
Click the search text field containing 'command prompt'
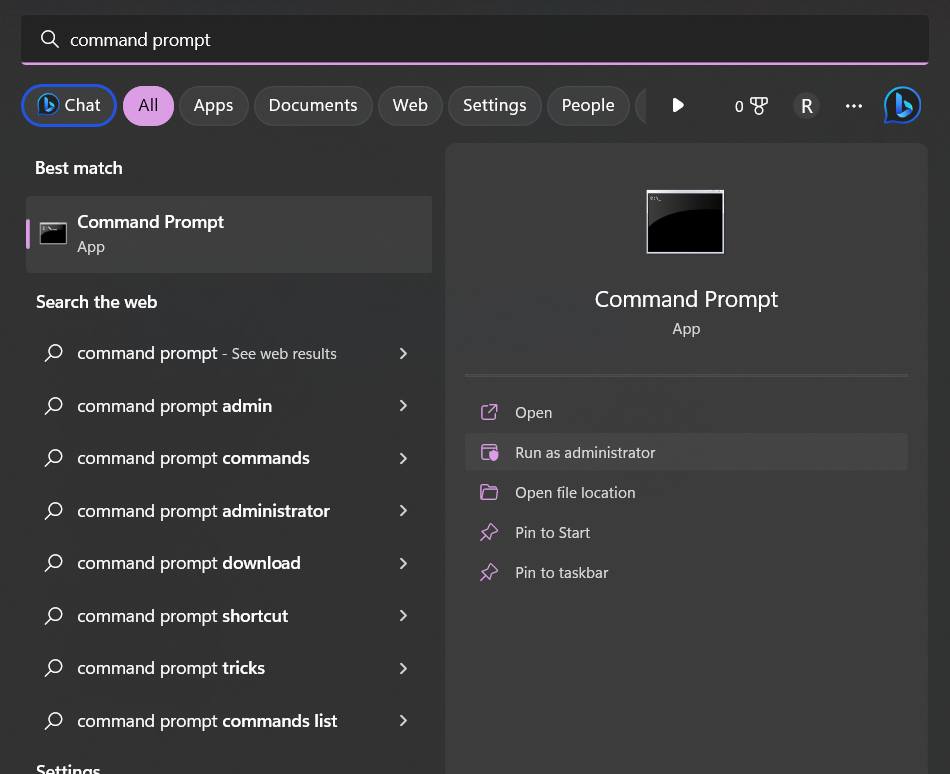pyautogui.click(x=474, y=39)
